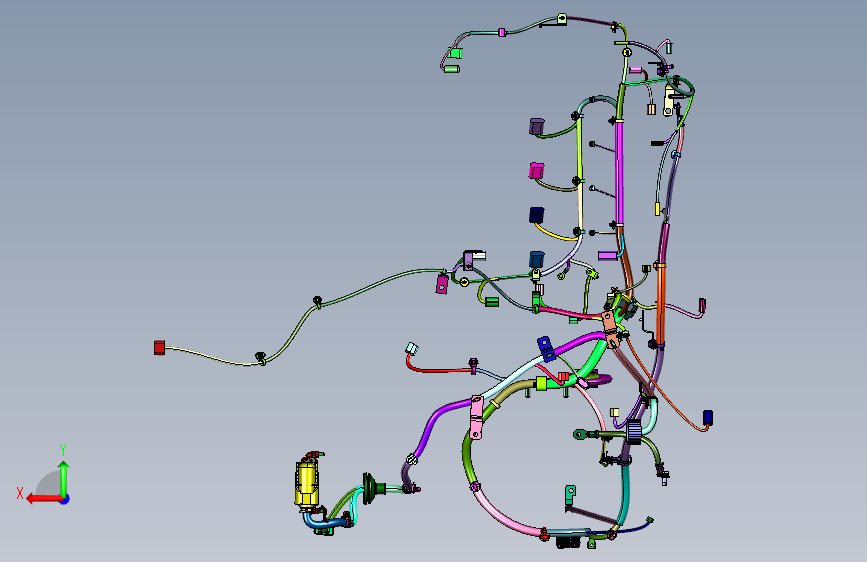Select the yellow cylindrical component
Viewport: 867px width, 562px height.
[307, 483]
